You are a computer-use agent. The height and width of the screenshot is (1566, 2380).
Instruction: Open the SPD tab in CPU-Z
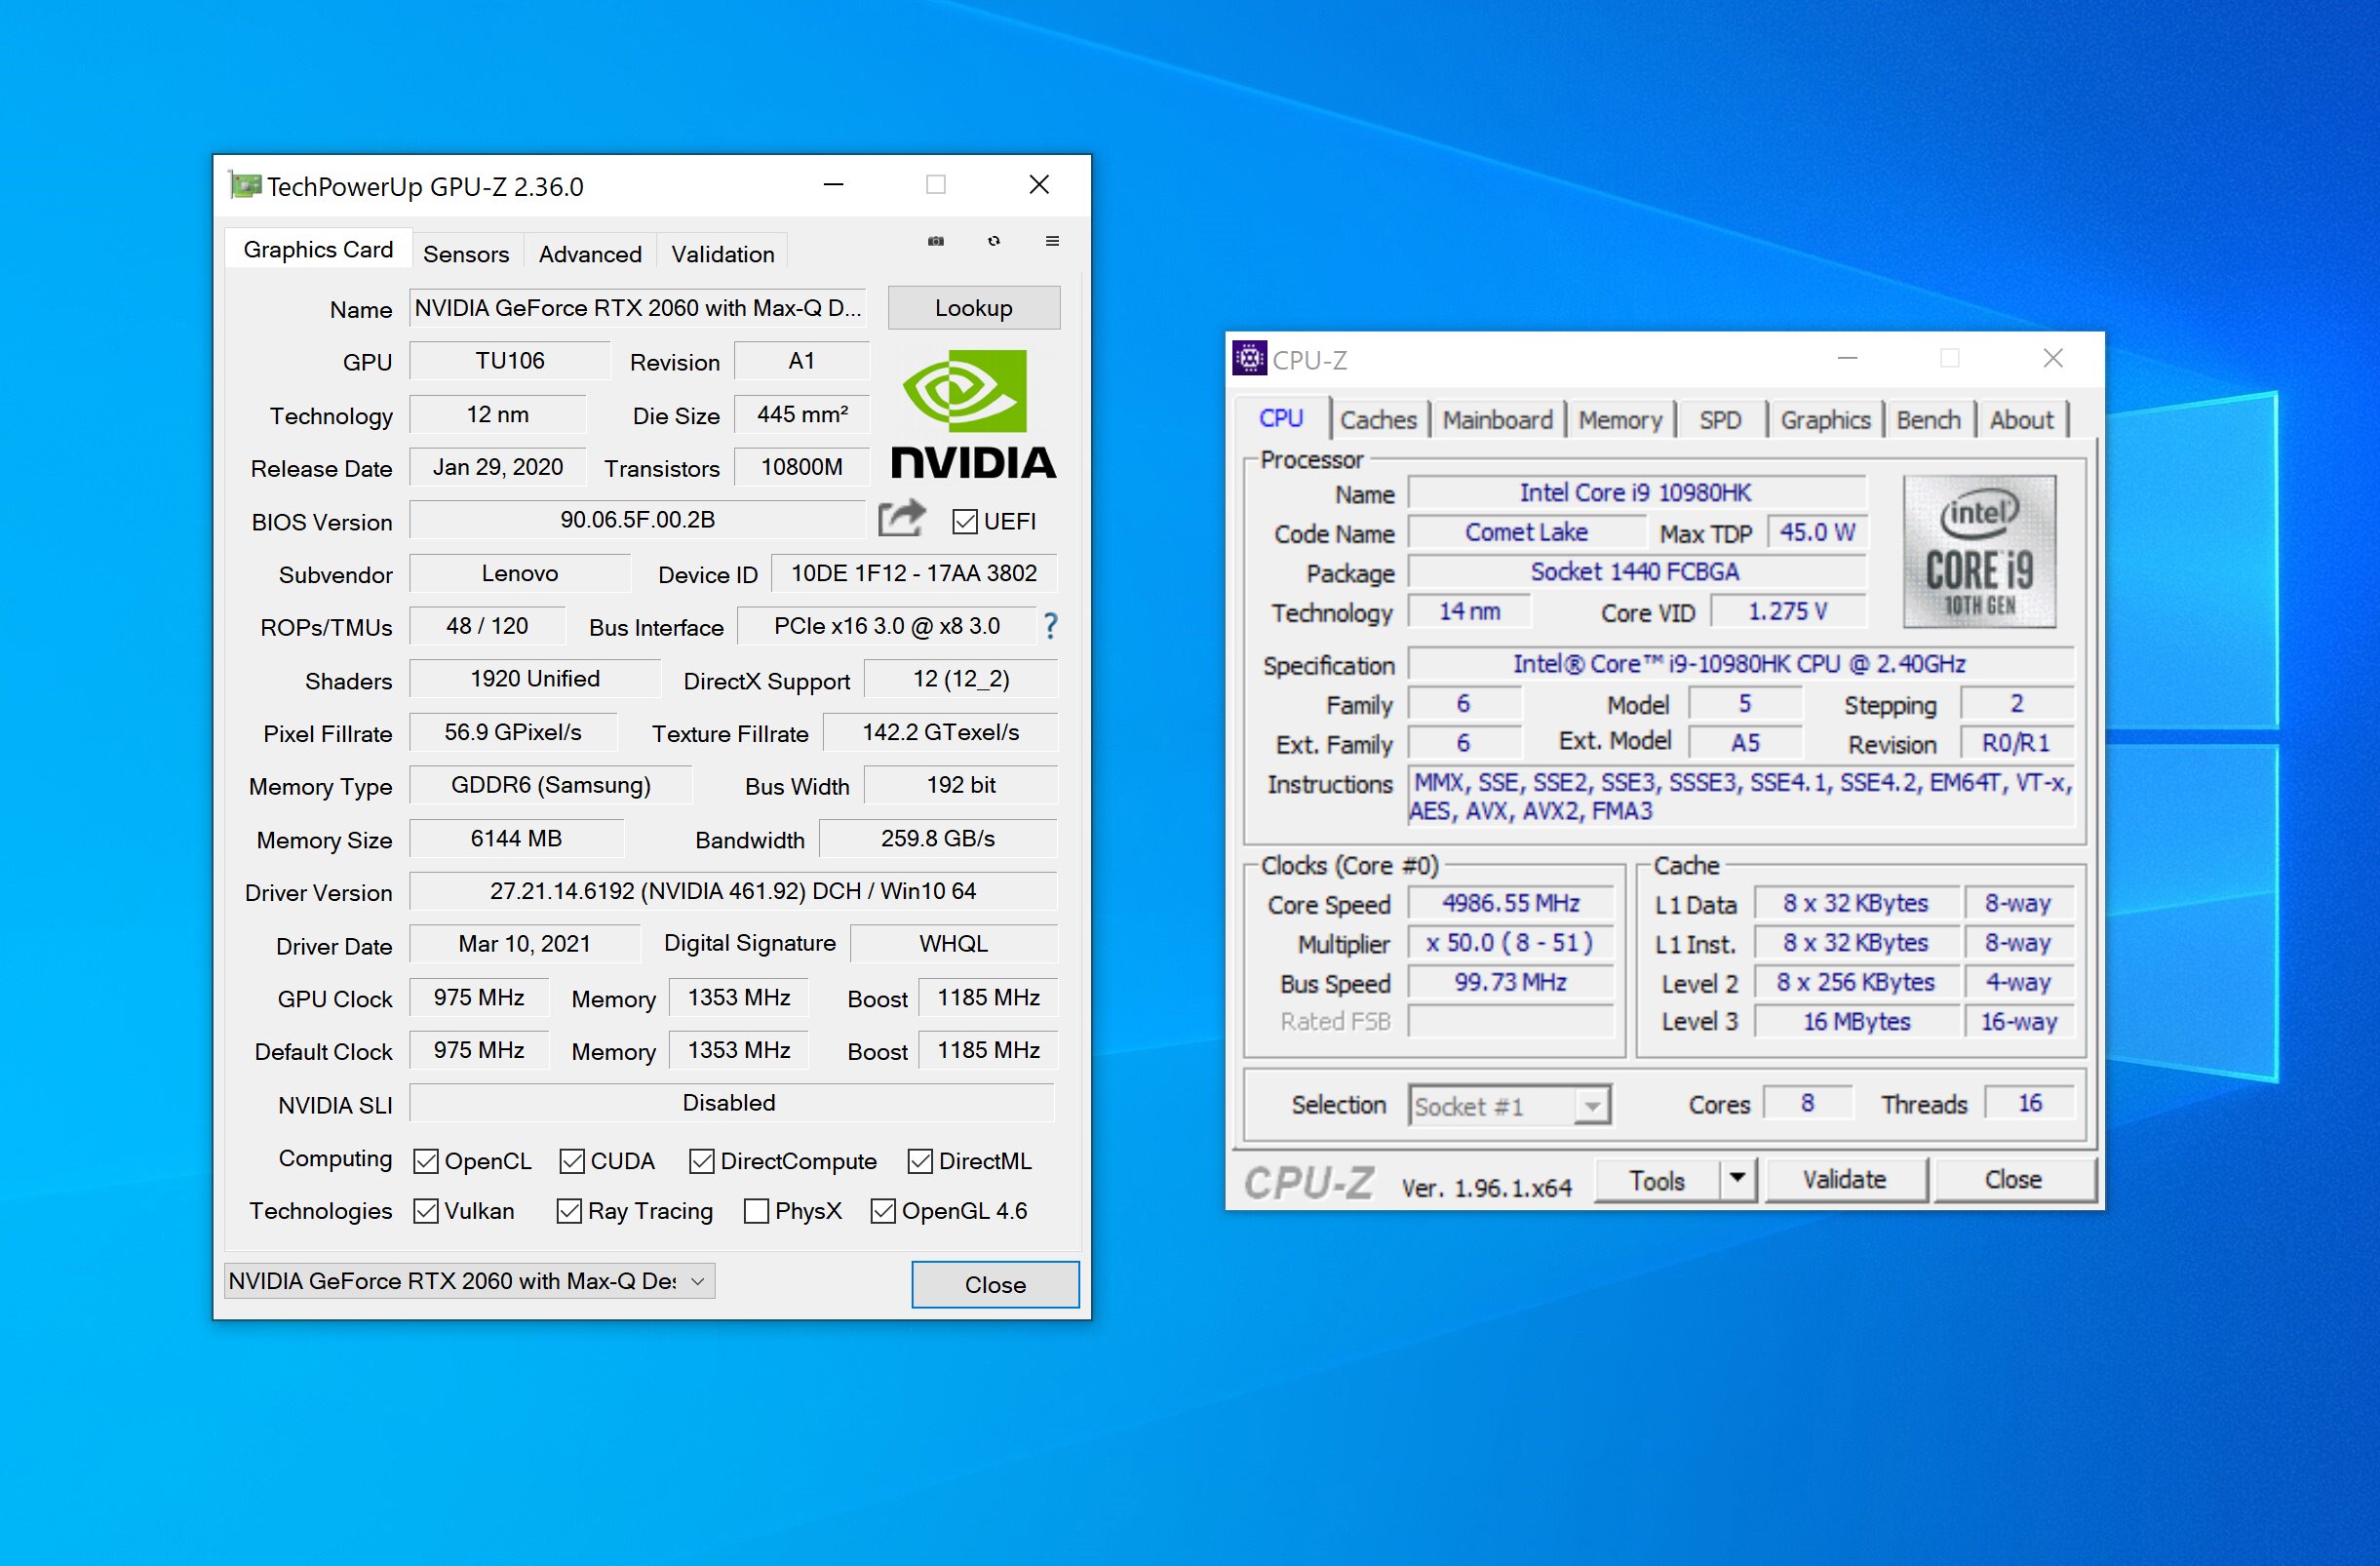(1720, 420)
